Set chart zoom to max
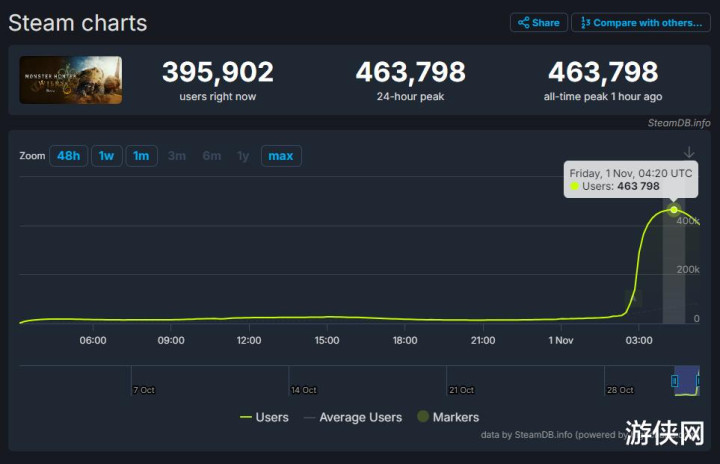The image size is (720, 464). pos(281,156)
